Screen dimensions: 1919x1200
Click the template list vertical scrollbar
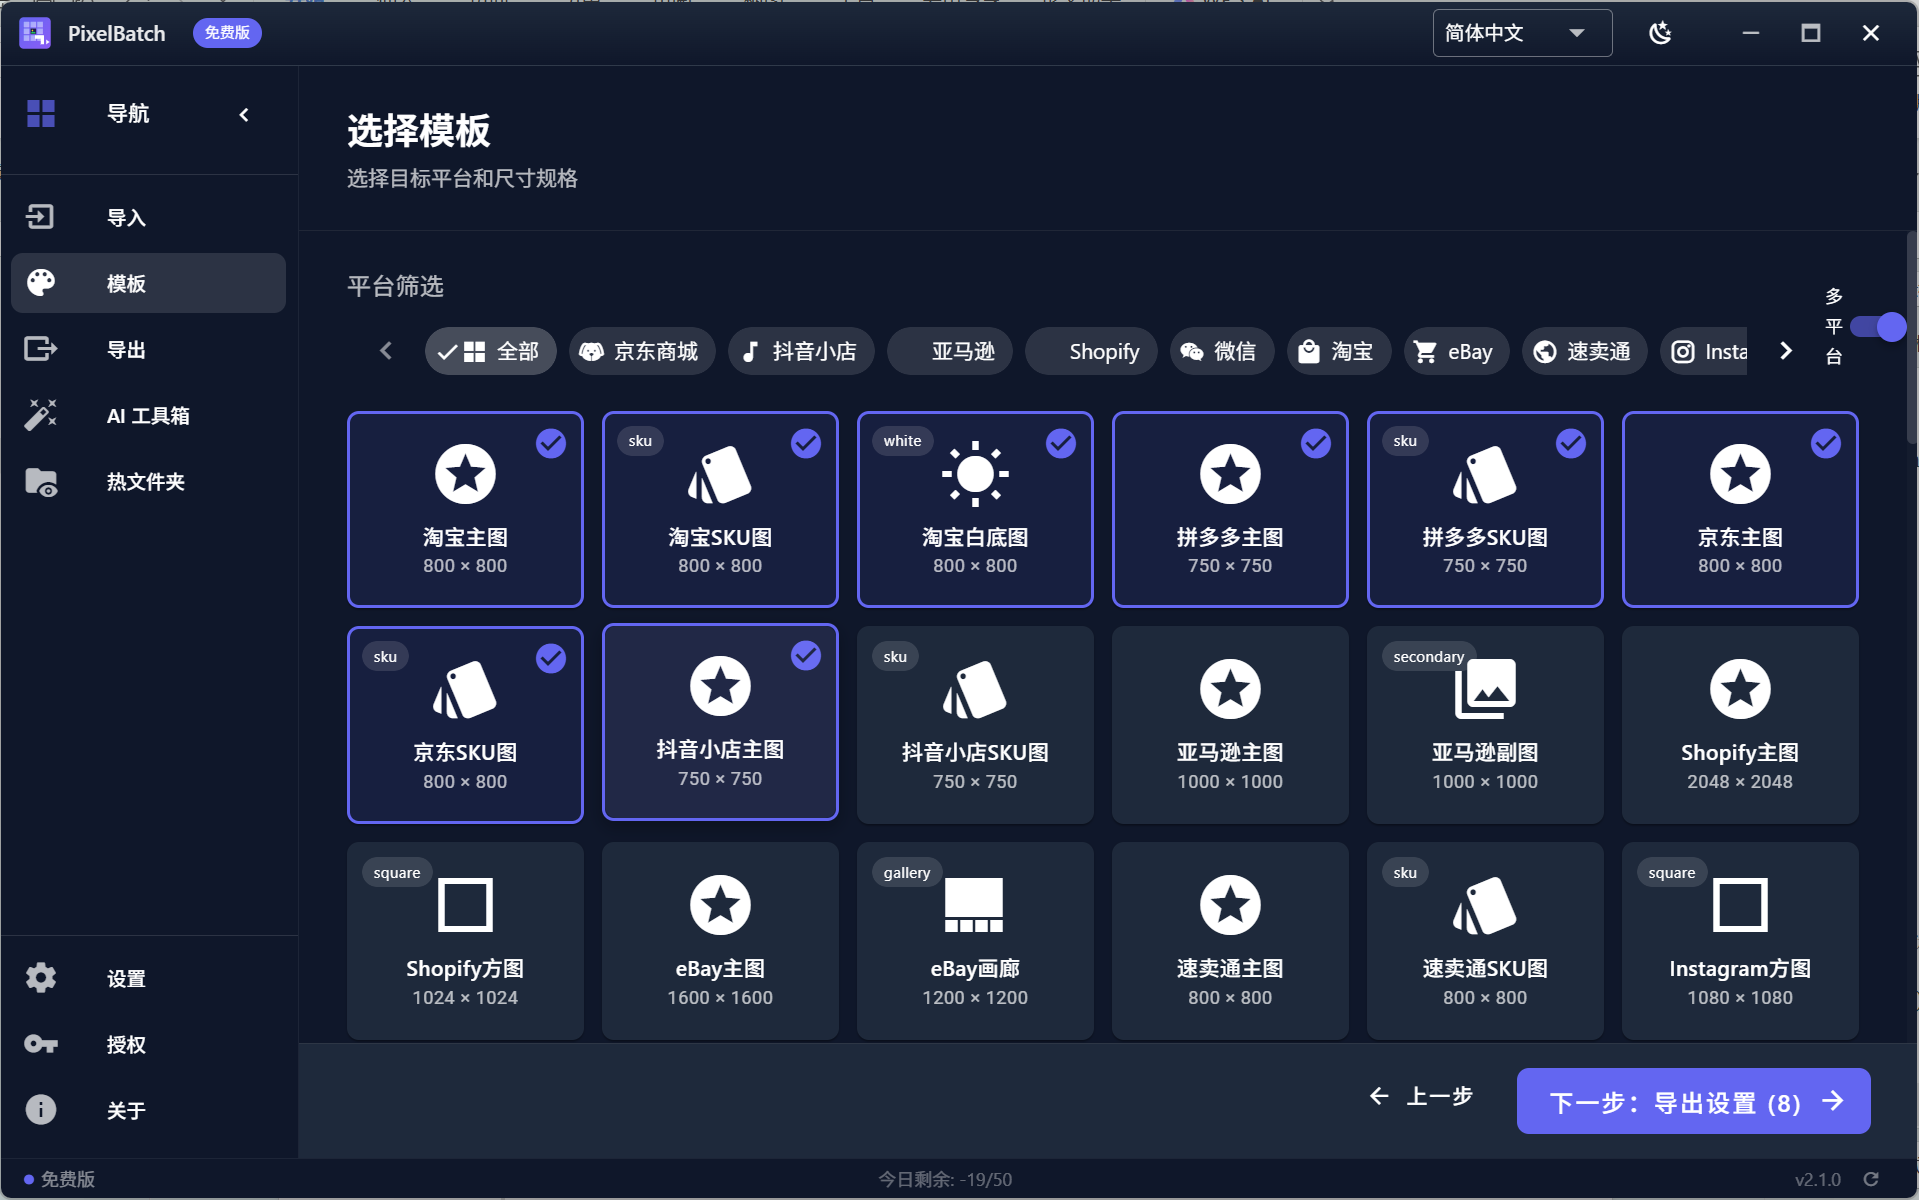1911,337
